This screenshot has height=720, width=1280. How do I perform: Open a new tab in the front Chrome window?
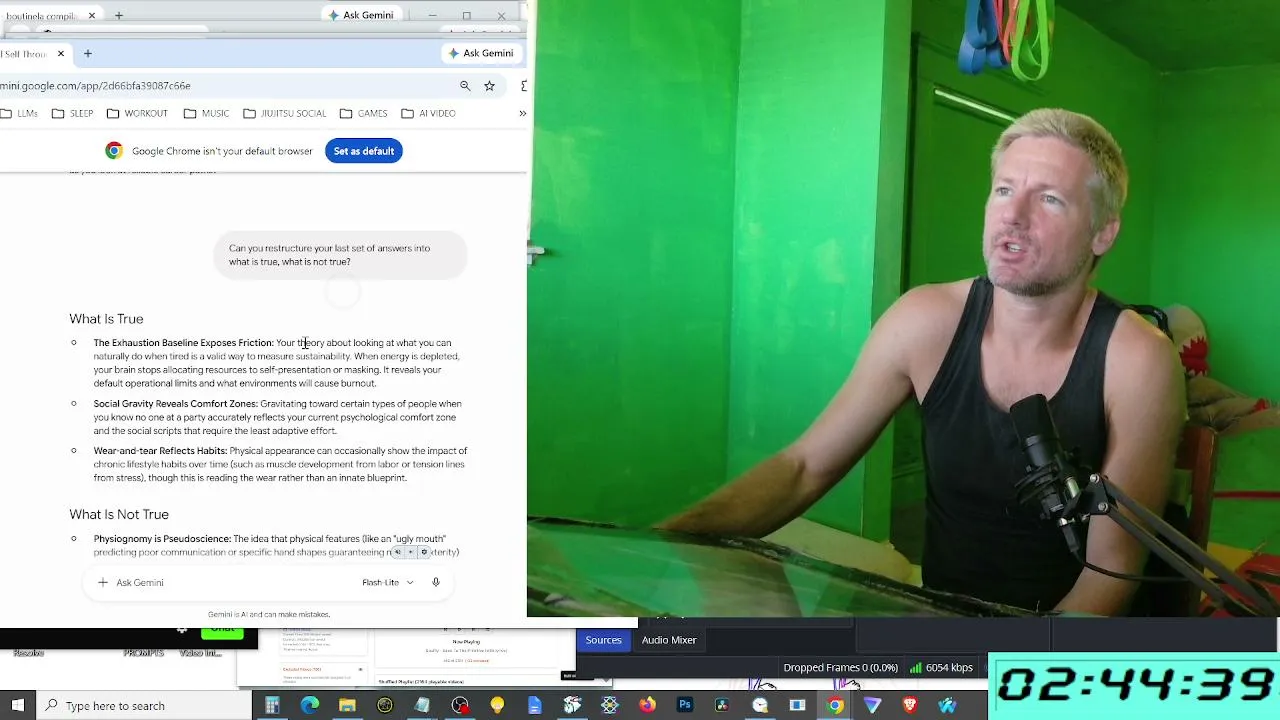88,53
